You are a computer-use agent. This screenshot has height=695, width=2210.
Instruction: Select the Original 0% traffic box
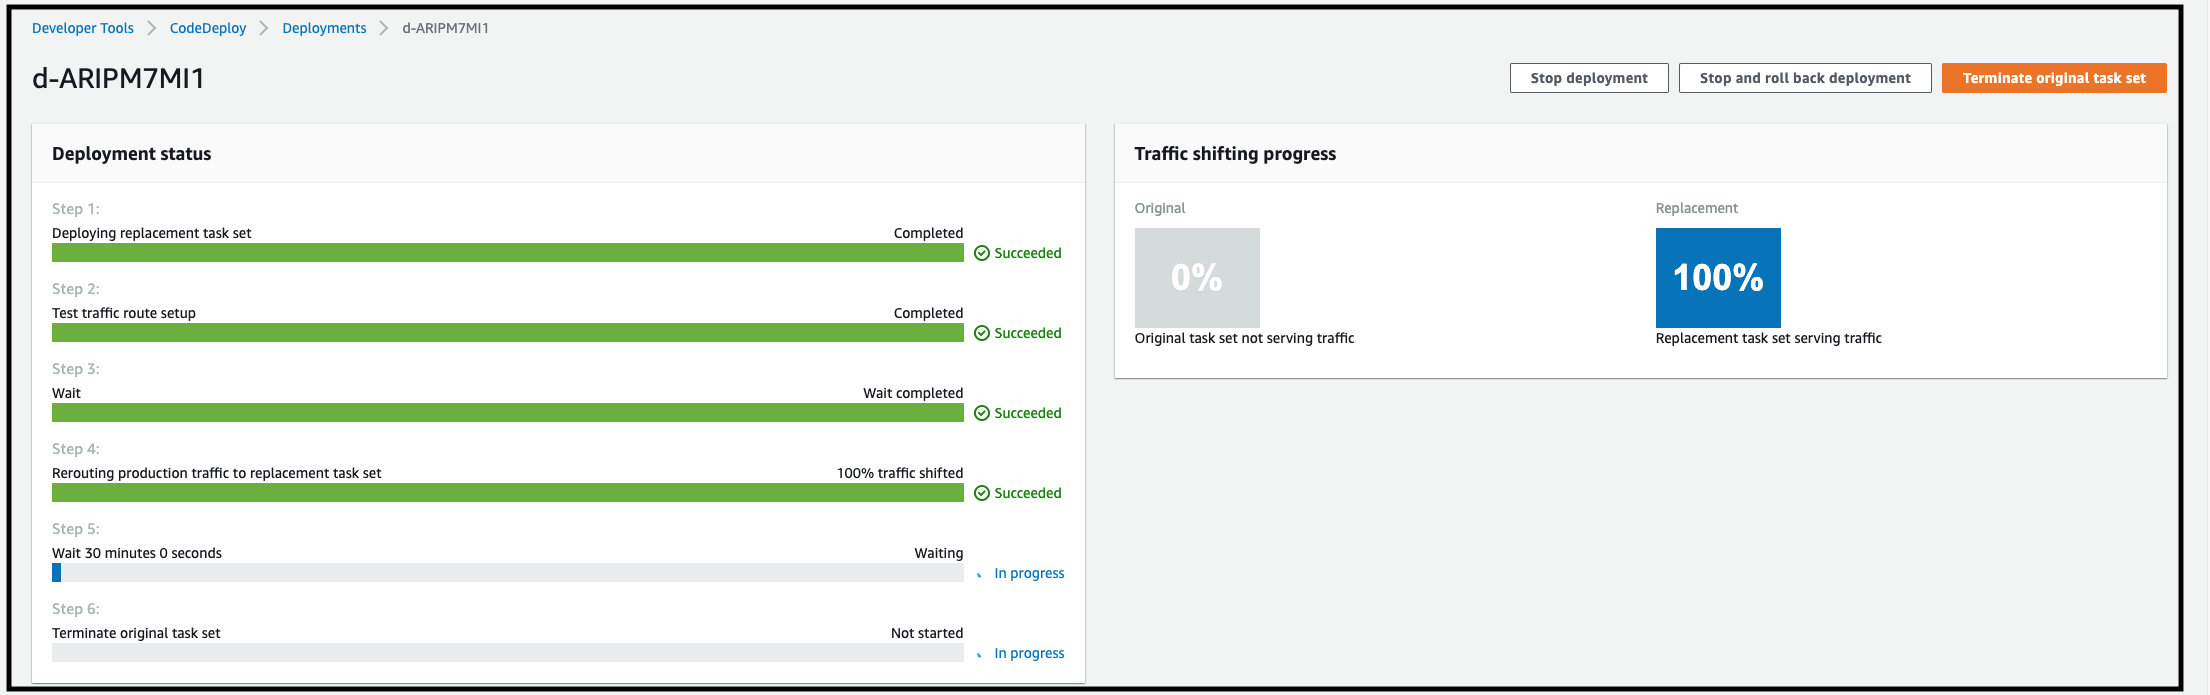[x=1197, y=277]
